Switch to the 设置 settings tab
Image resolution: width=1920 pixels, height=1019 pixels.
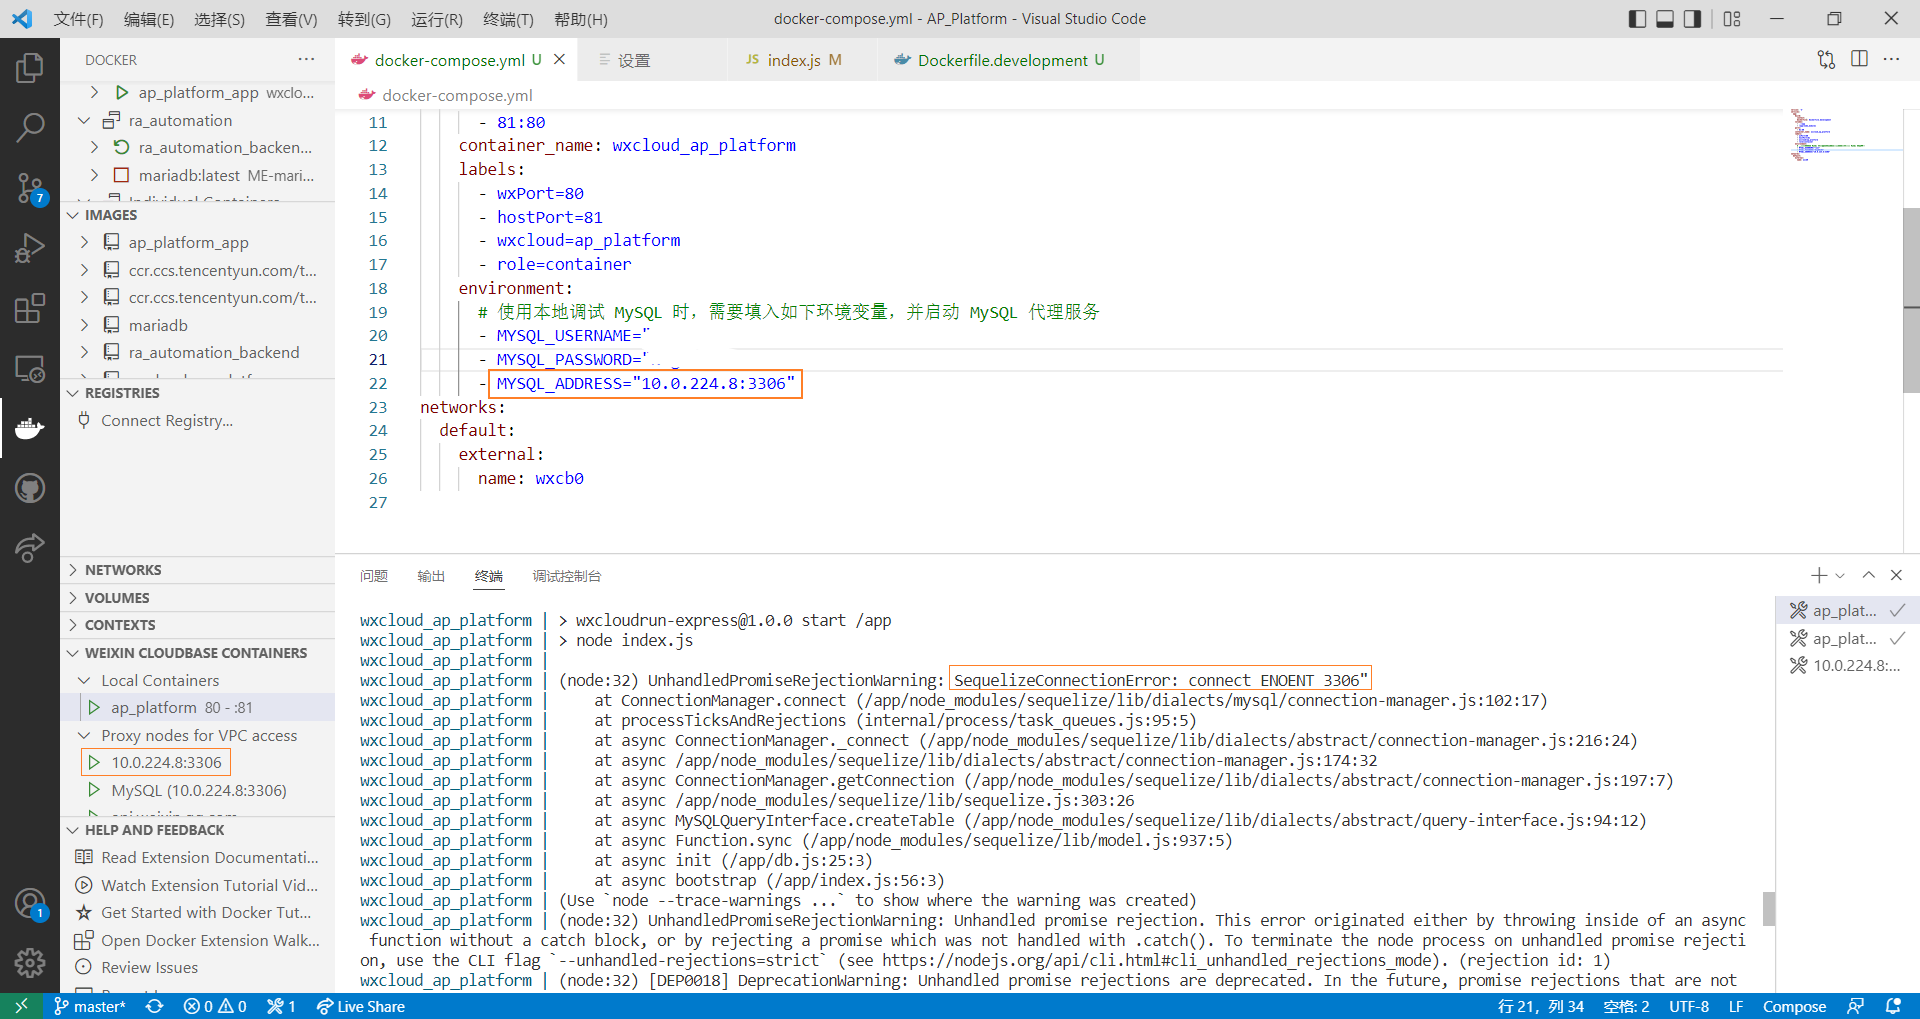pos(653,60)
